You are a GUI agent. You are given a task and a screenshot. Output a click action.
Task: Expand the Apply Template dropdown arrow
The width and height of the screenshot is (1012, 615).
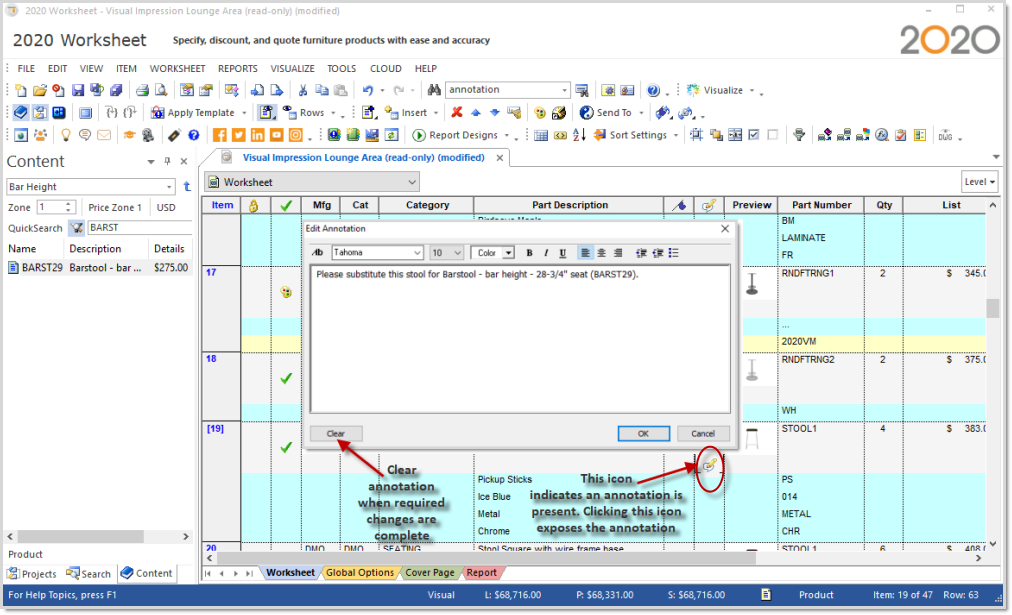click(245, 113)
